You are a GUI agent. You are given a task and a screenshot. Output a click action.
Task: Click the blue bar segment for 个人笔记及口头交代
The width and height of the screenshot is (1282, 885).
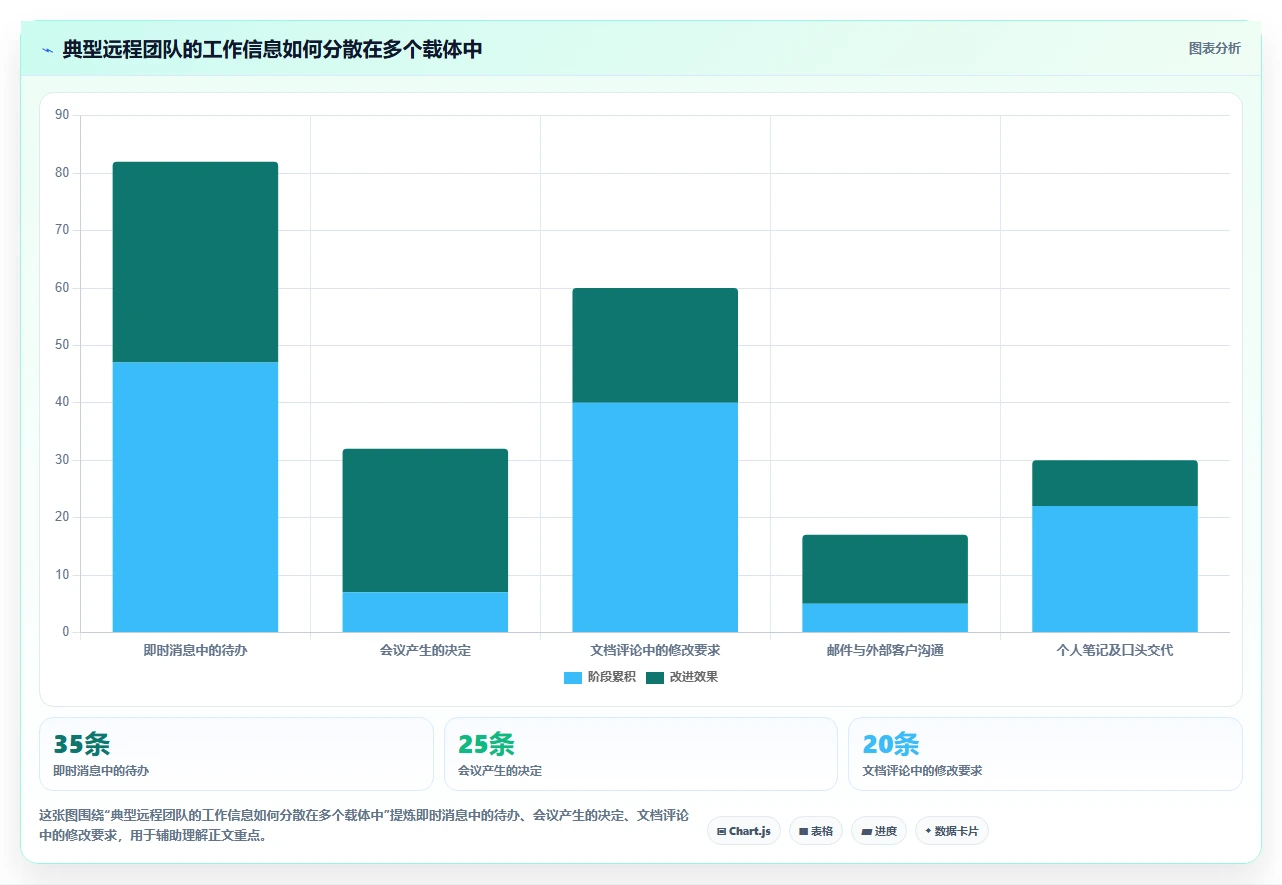[1115, 569]
